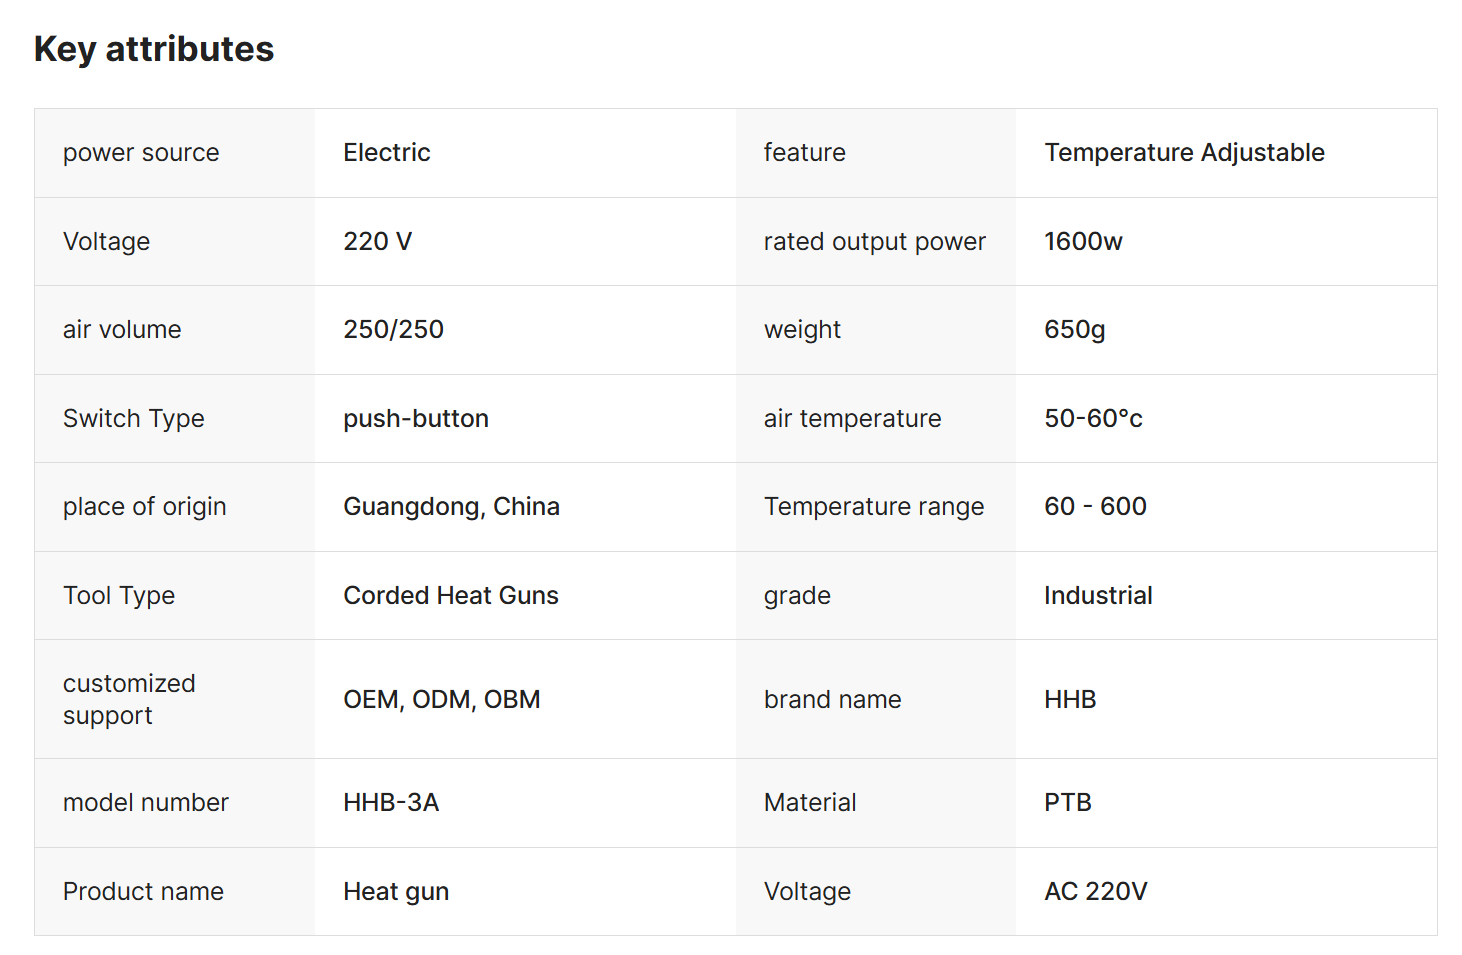
Task: Click the Key attributes heading
Action: [x=154, y=49]
